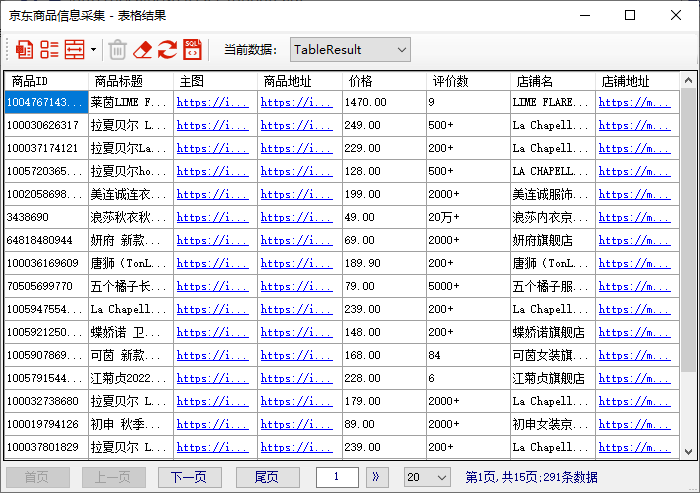
Task: Expand the page size dropdown showing 20
Action: pyautogui.click(x=427, y=477)
